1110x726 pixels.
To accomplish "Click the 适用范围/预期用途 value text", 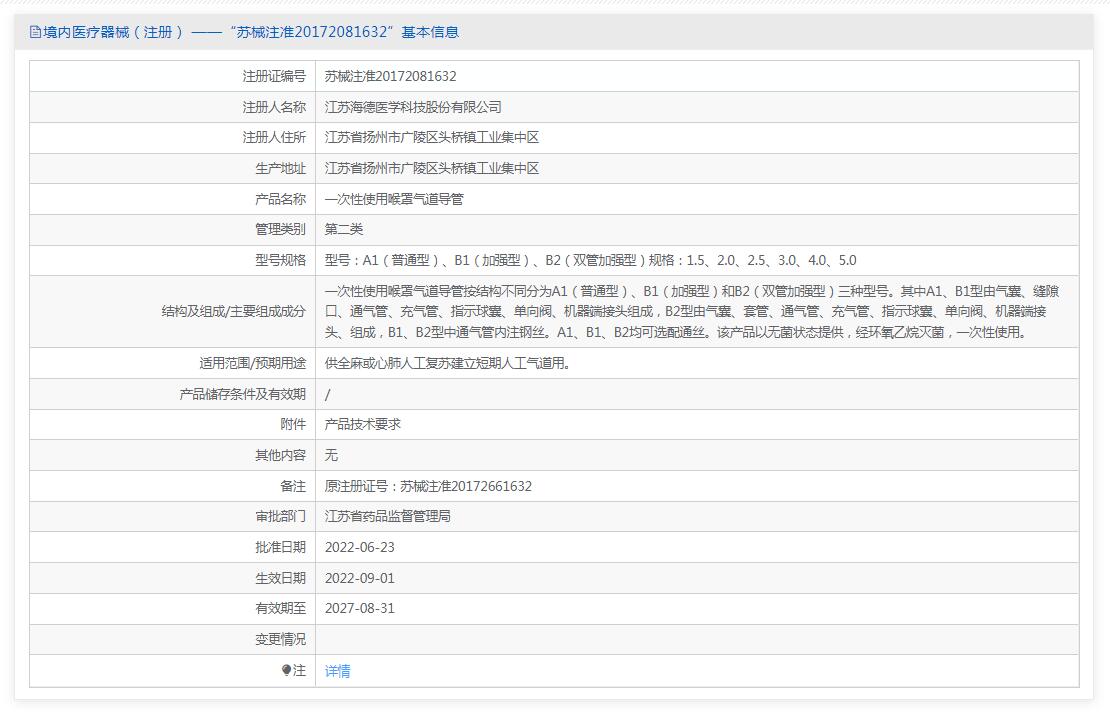I will click(x=448, y=363).
